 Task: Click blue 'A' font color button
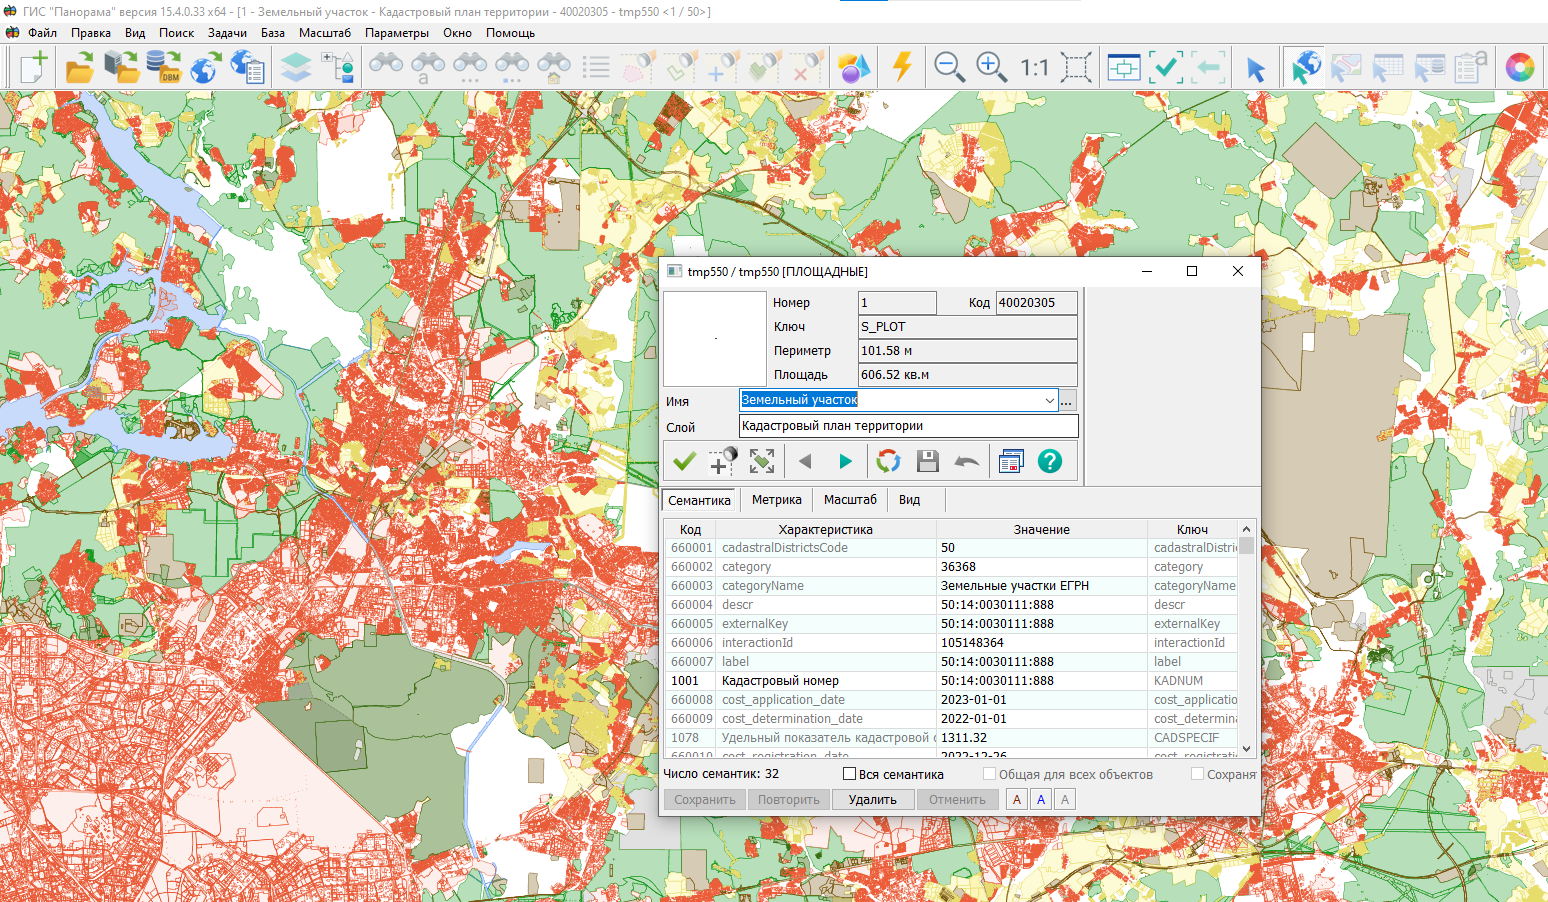[x=1041, y=800]
